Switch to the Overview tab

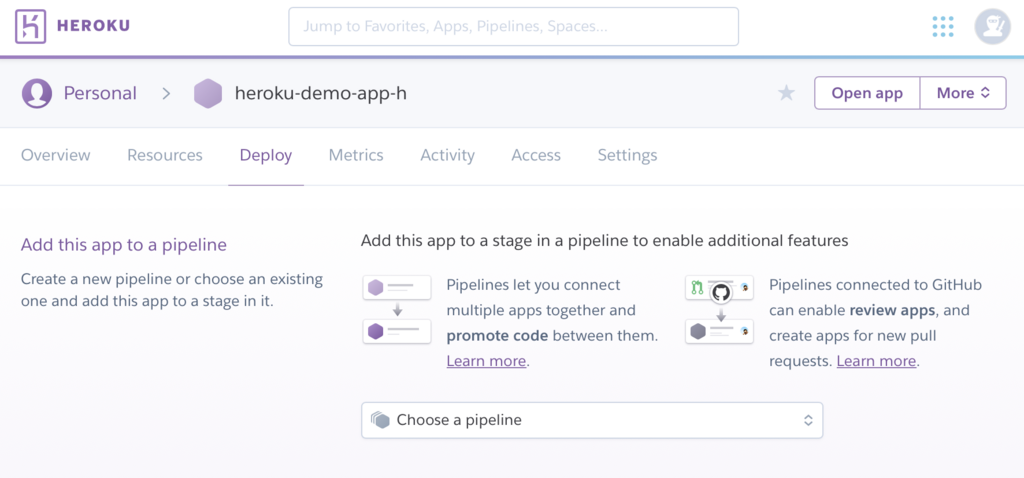(x=56, y=155)
